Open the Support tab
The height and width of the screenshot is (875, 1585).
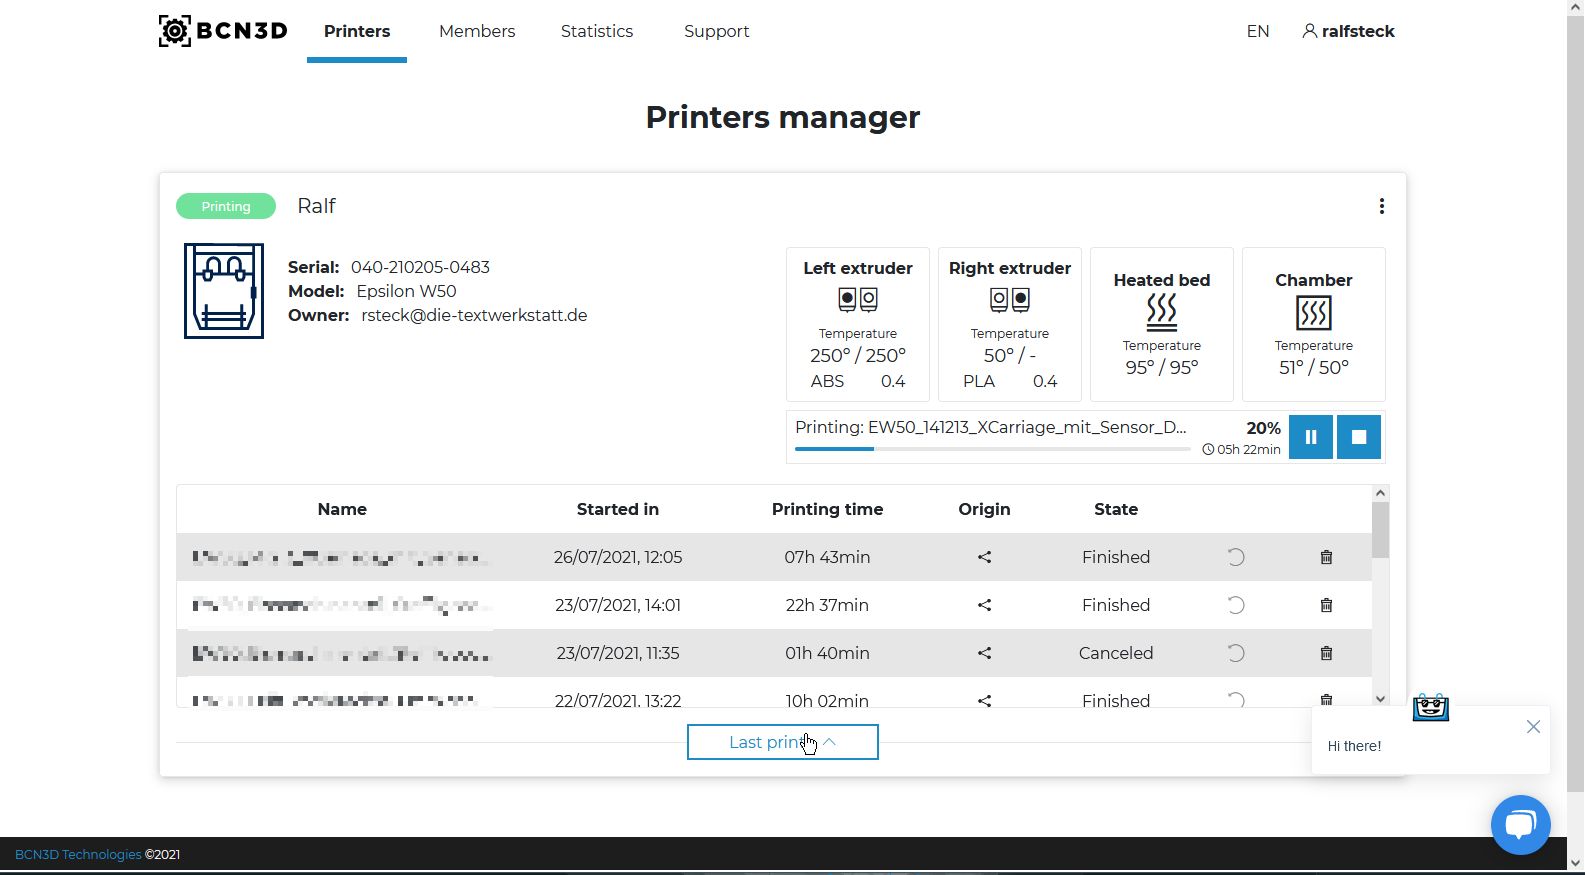click(x=716, y=31)
